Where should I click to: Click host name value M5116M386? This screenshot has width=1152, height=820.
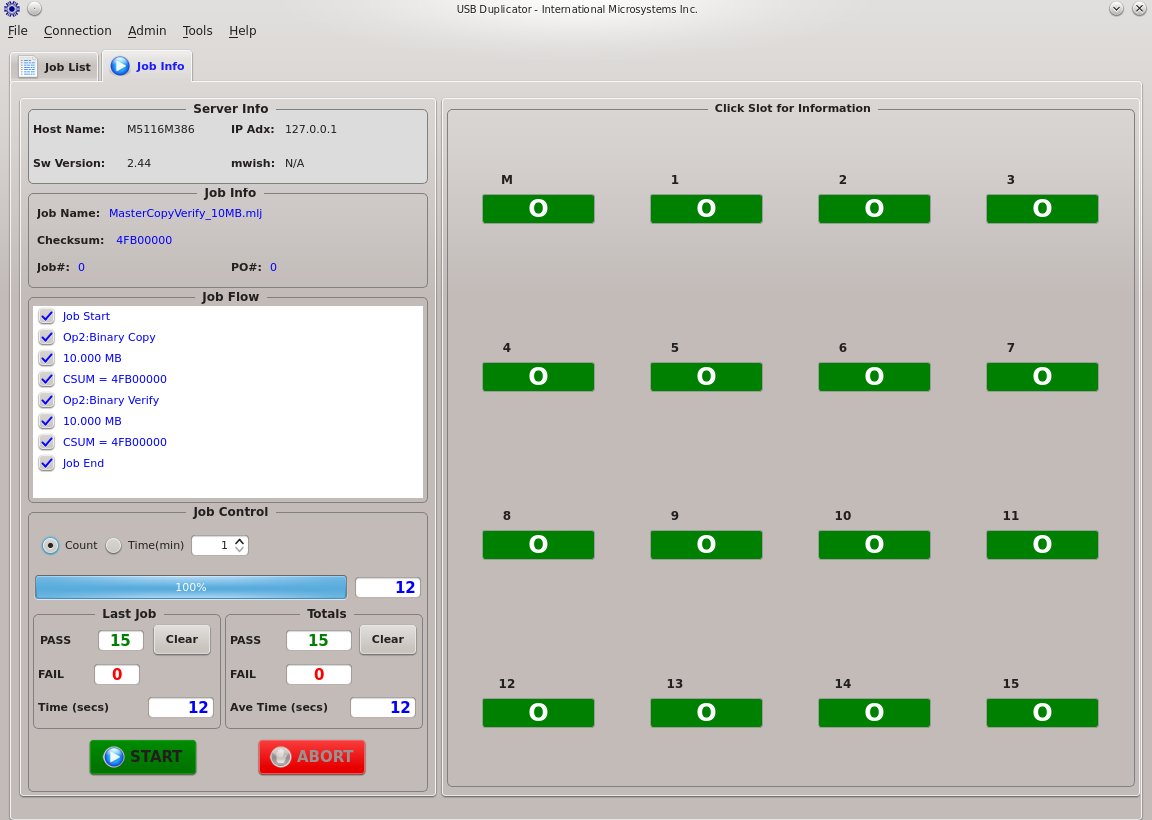pyautogui.click(x=161, y=129)
